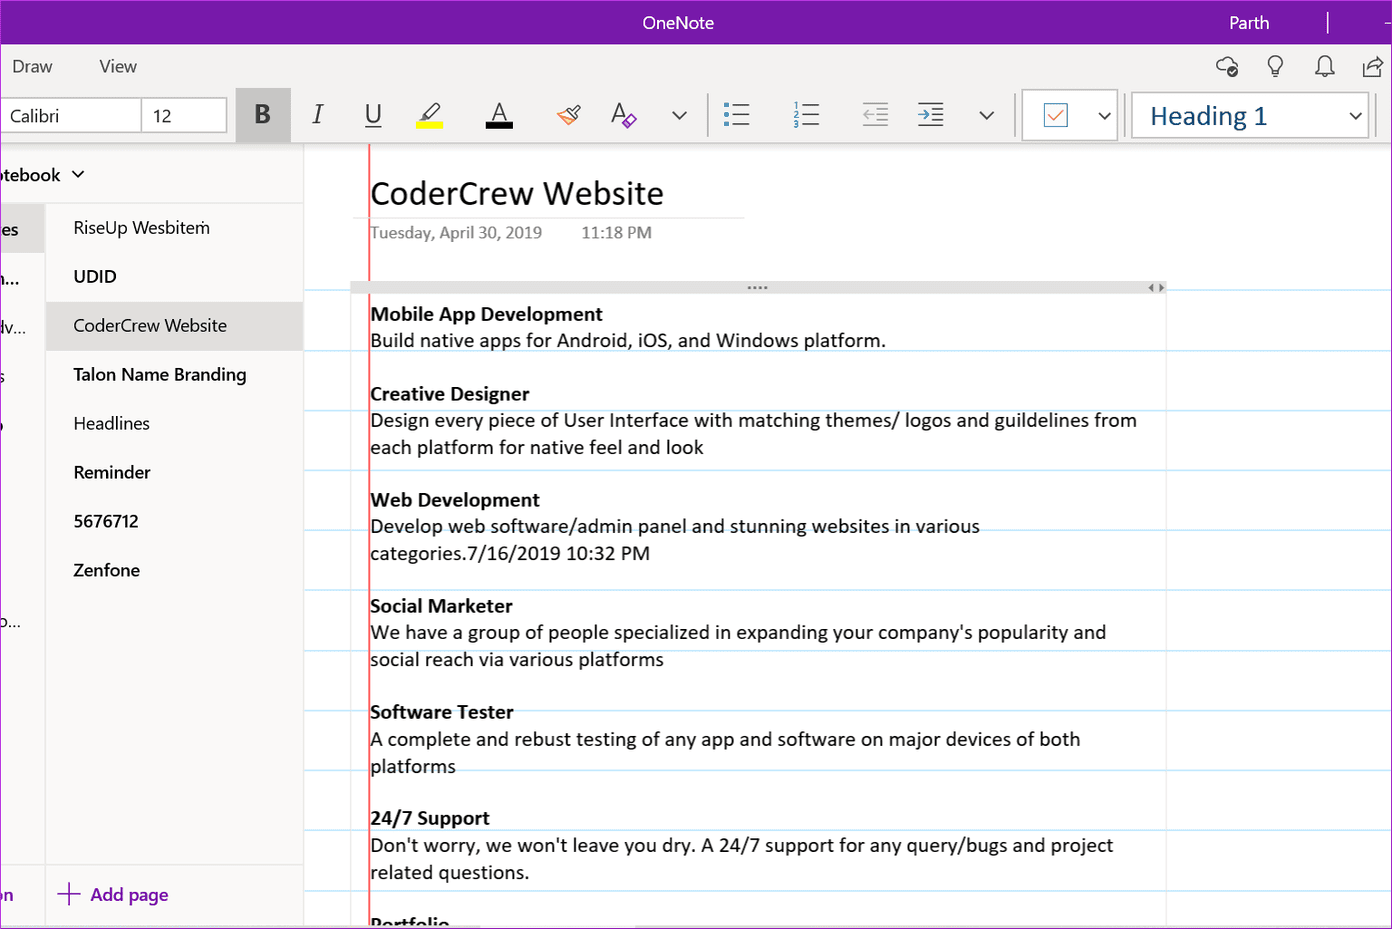Open the tags dropdown arrow
This screenshot has width=1392, height=929.
[x=1104, y=115]
